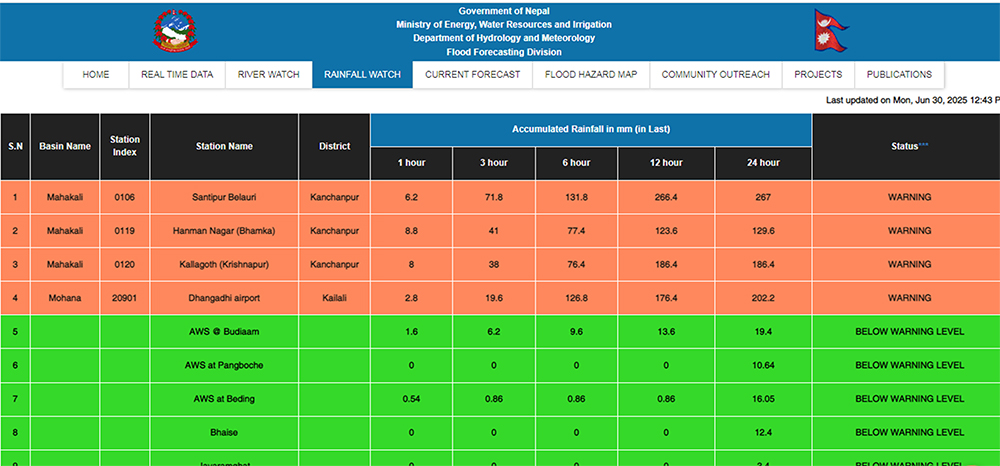Expand the PUBLICATIONS menu
This screenshot has height=466, width=1000.
[899, 75]
